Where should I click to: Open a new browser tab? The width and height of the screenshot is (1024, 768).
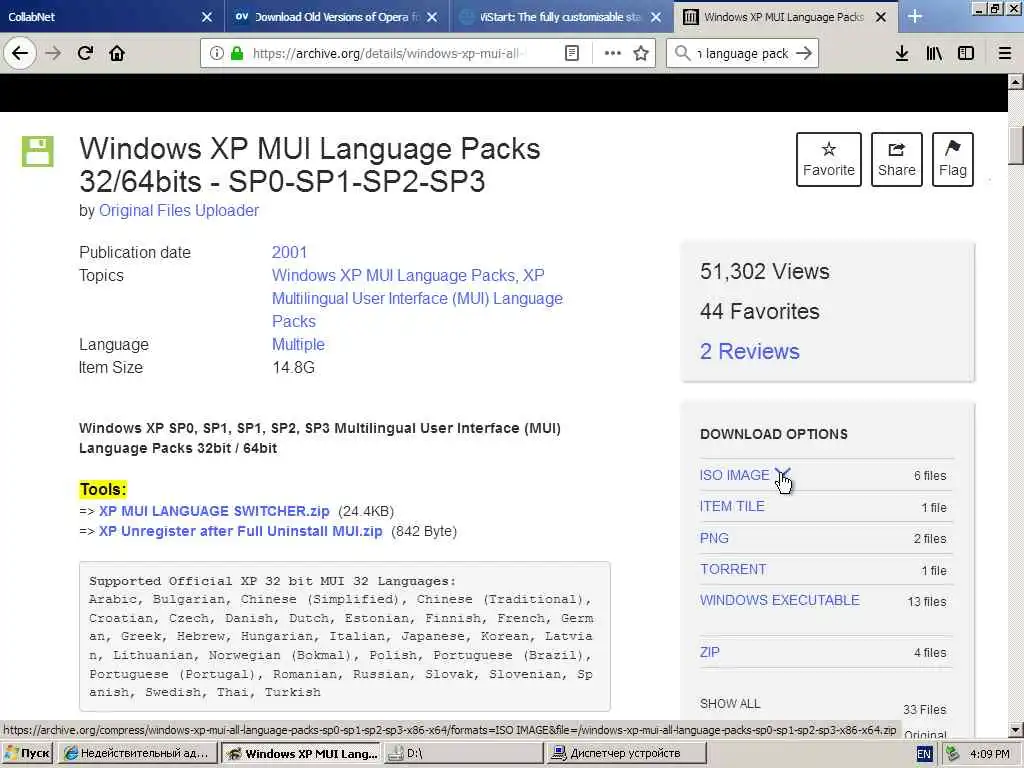coord(915,17)
